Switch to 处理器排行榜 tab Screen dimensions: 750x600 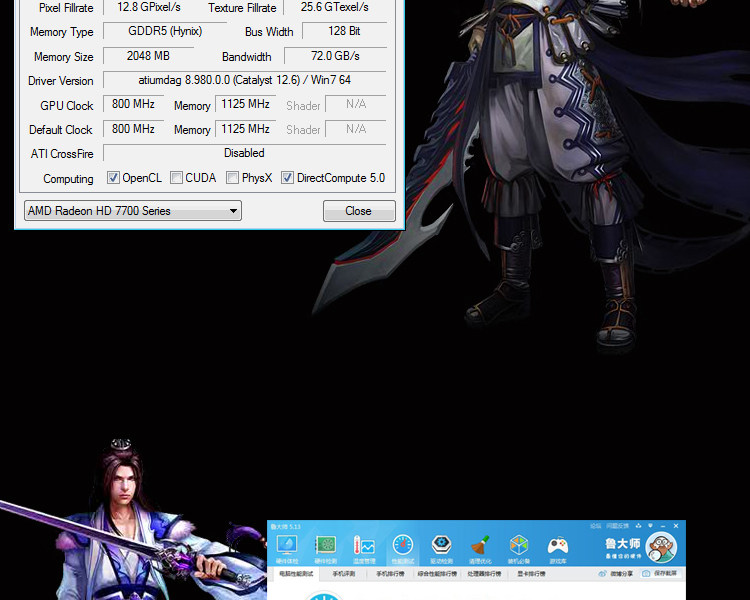[x=484, y=573]
